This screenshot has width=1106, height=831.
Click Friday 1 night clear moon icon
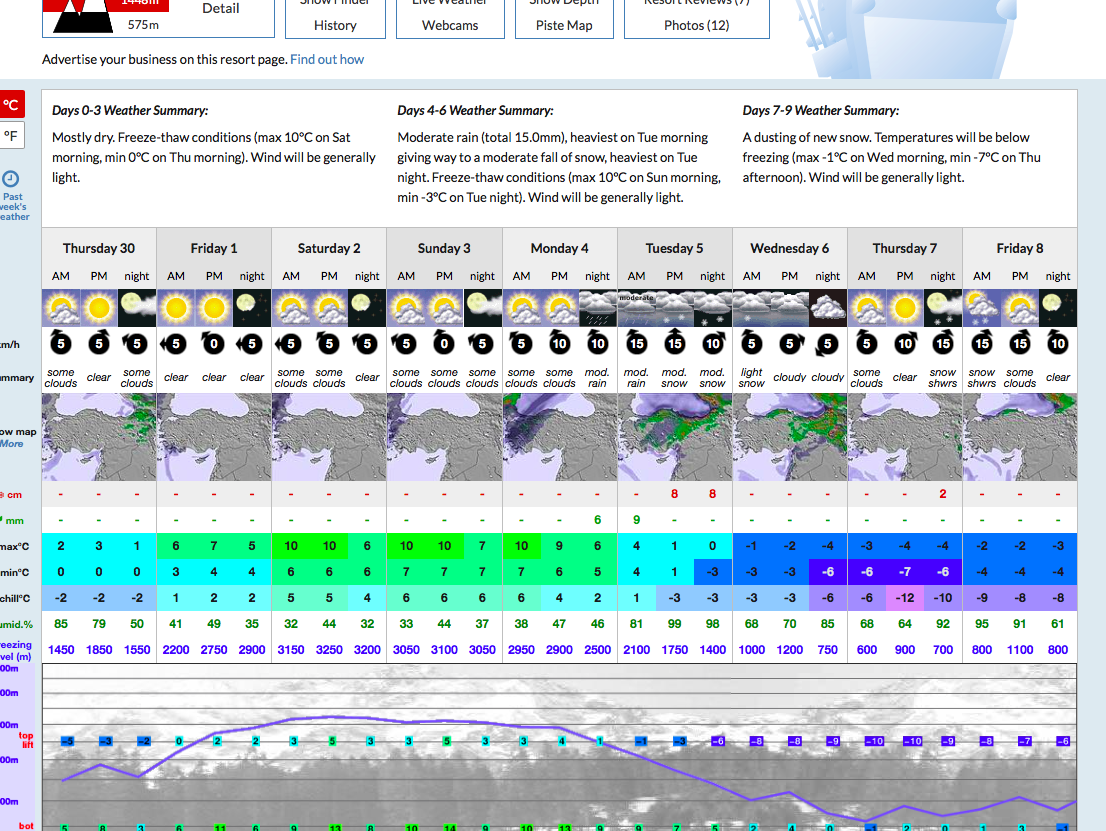pyautogui.click(x=252, y=308)
